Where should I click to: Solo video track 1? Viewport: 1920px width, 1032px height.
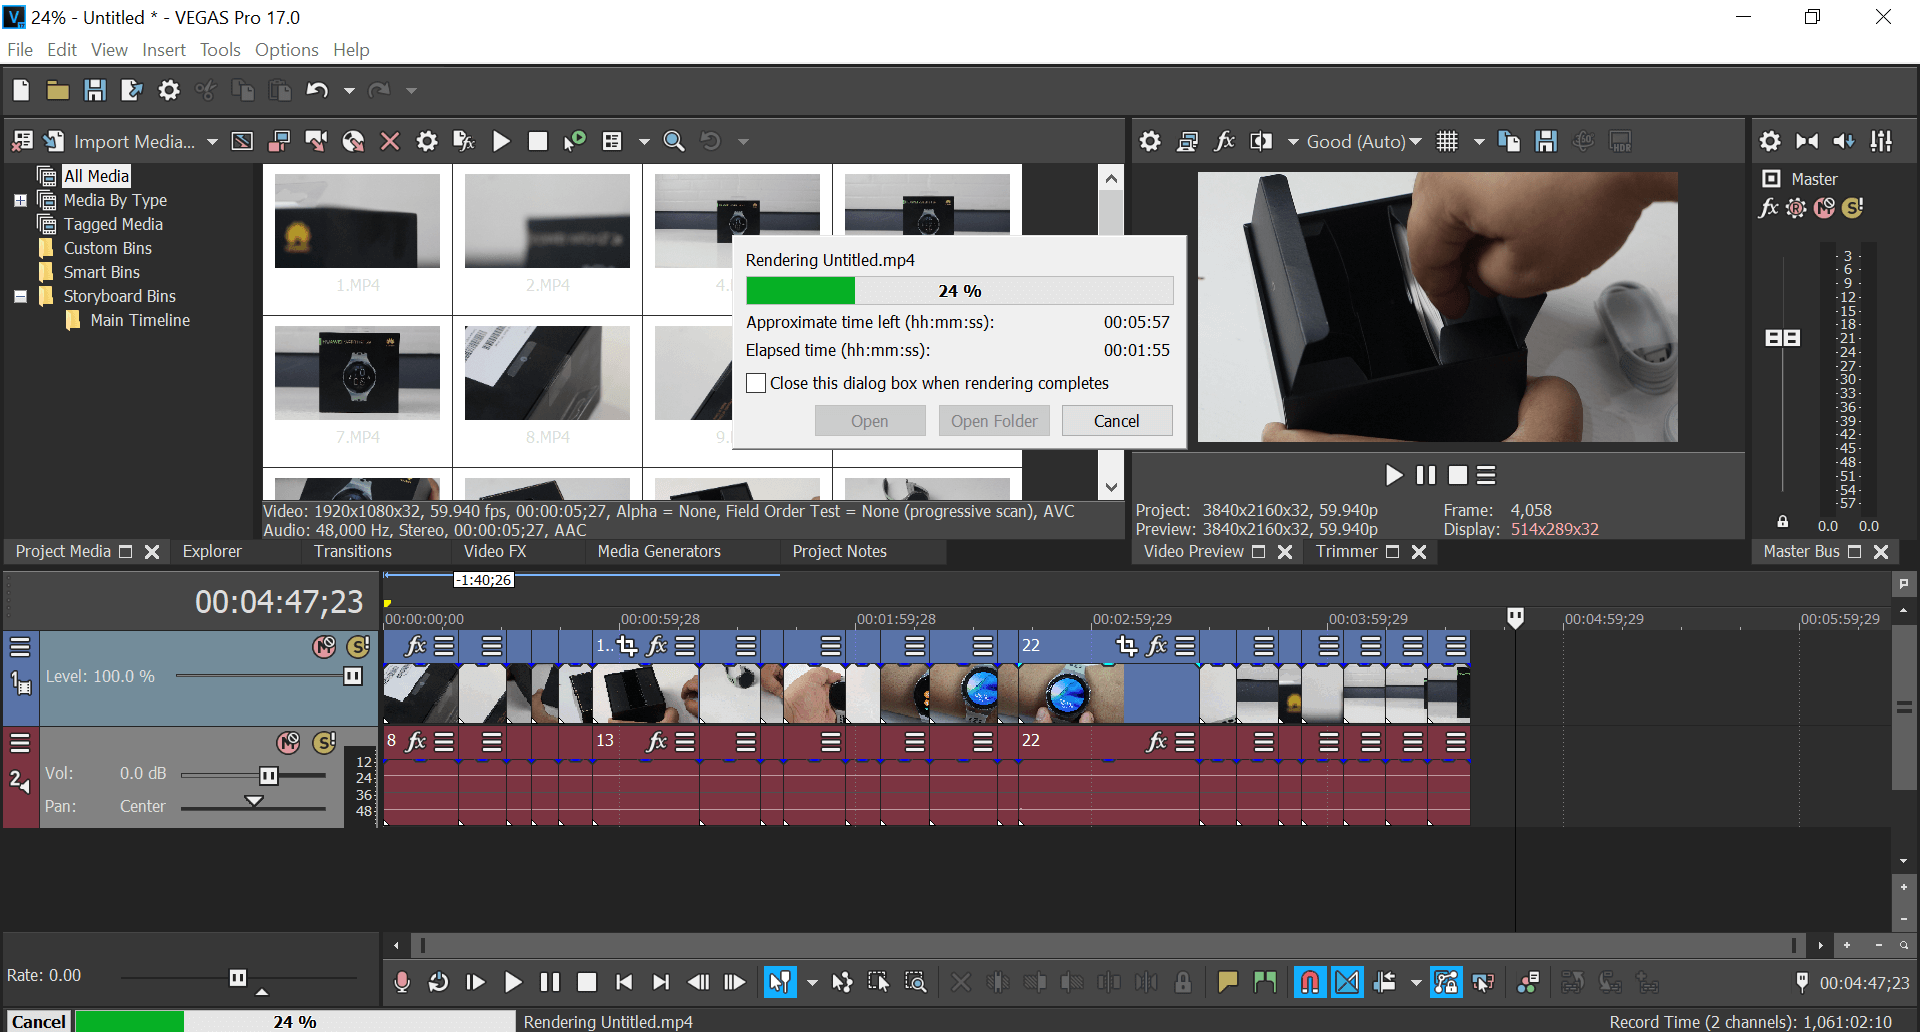pyautogui.click(x=358, y=647)
